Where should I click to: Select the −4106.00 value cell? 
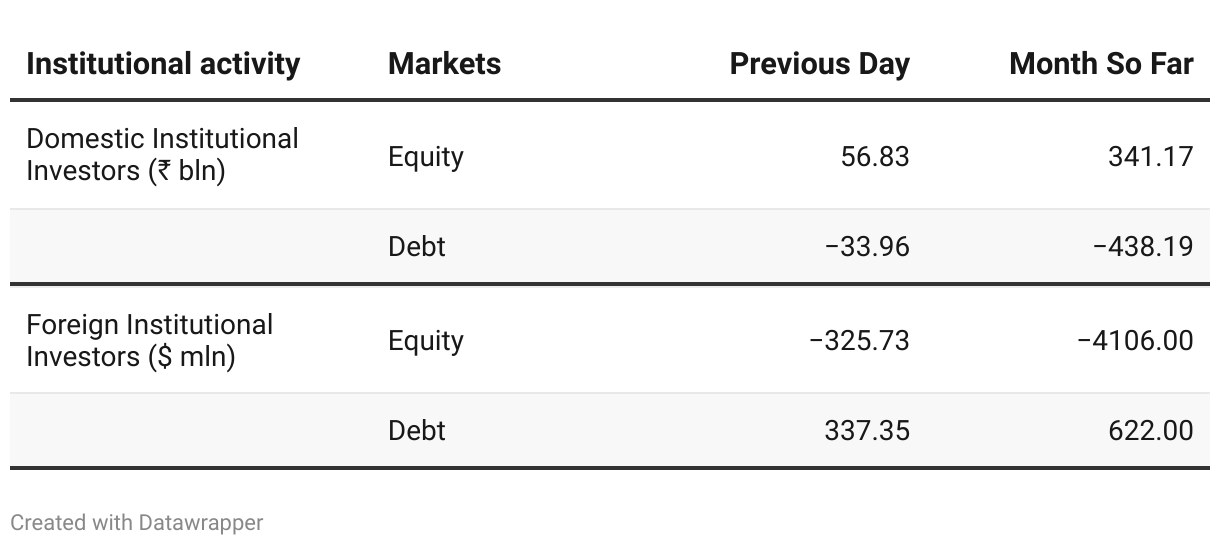1135,341
